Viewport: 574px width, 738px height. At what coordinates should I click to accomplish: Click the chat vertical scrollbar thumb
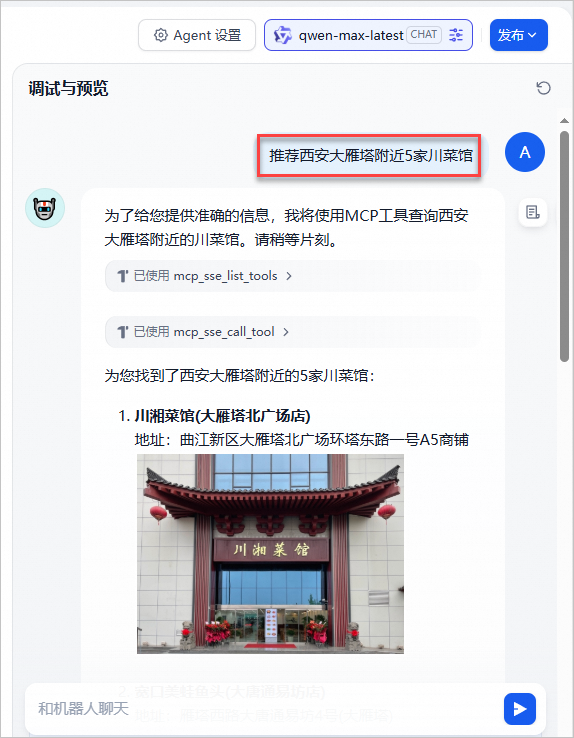coord(564,246)
